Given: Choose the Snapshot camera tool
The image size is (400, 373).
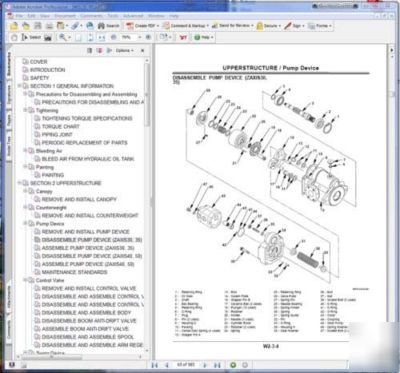Looking at the screenshot, I should (x=48, y=37).
